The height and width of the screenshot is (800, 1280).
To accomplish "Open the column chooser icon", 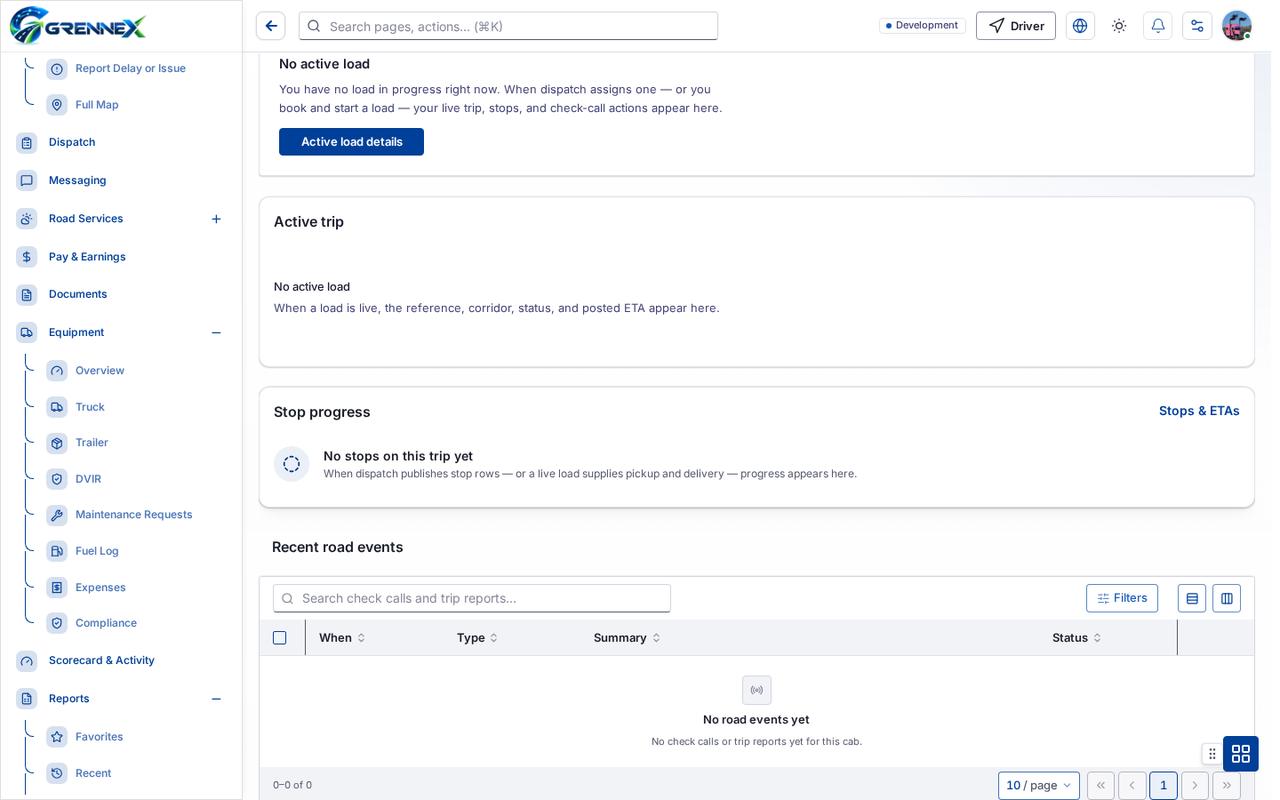I will [x=1227, y=598].
